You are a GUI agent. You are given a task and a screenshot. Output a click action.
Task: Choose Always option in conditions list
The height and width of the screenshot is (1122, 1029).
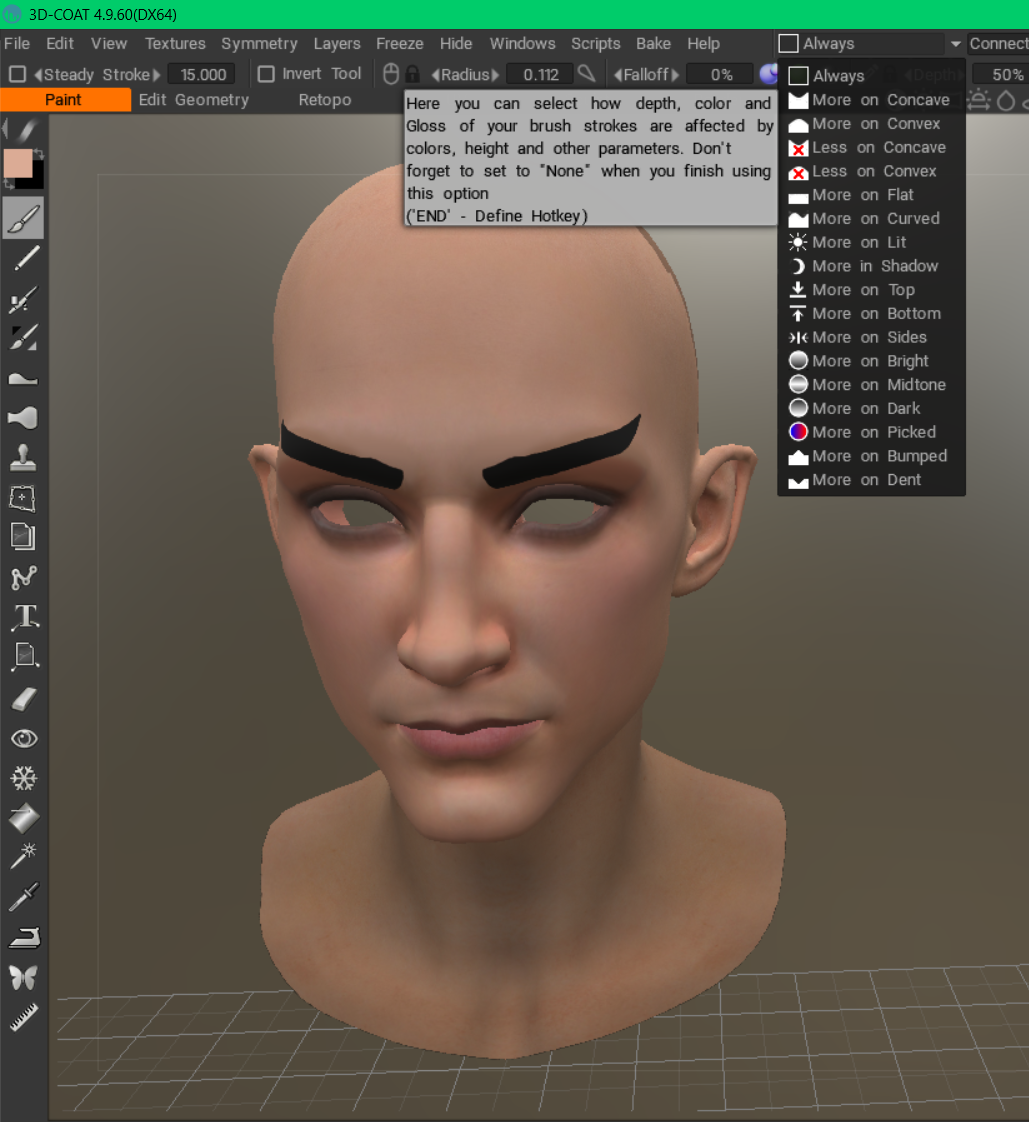872,75
